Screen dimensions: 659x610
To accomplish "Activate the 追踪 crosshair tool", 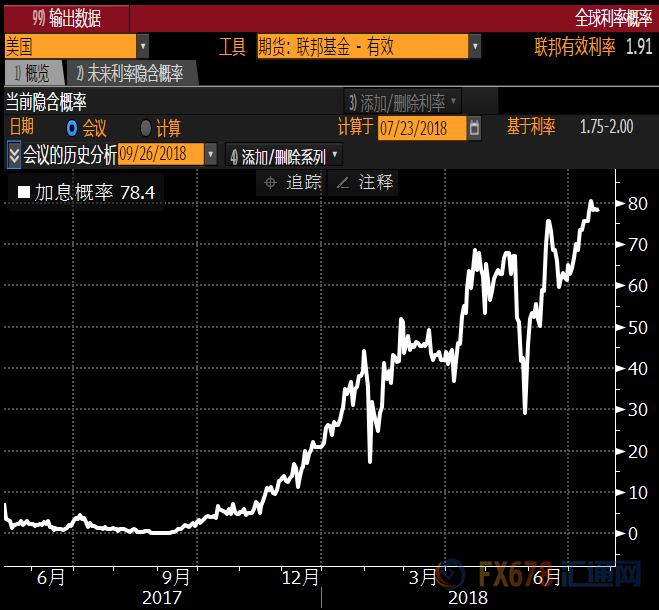I will [291, 183].
